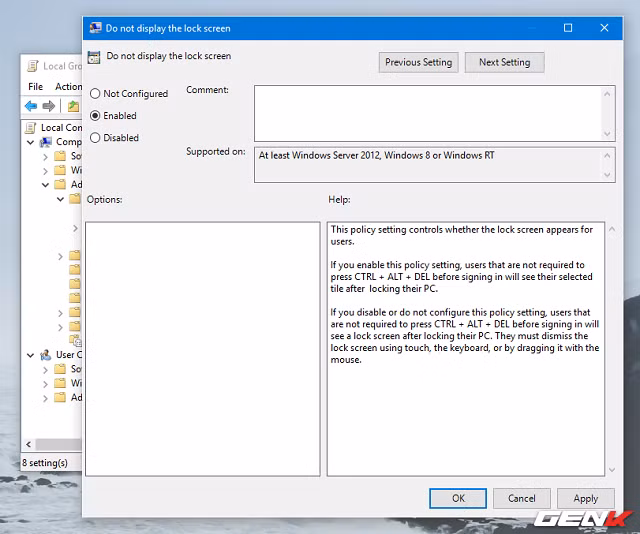Click the forward arrow in Group Policy toolbar
This screenshot has width=640, height=534.
[48, 106]
